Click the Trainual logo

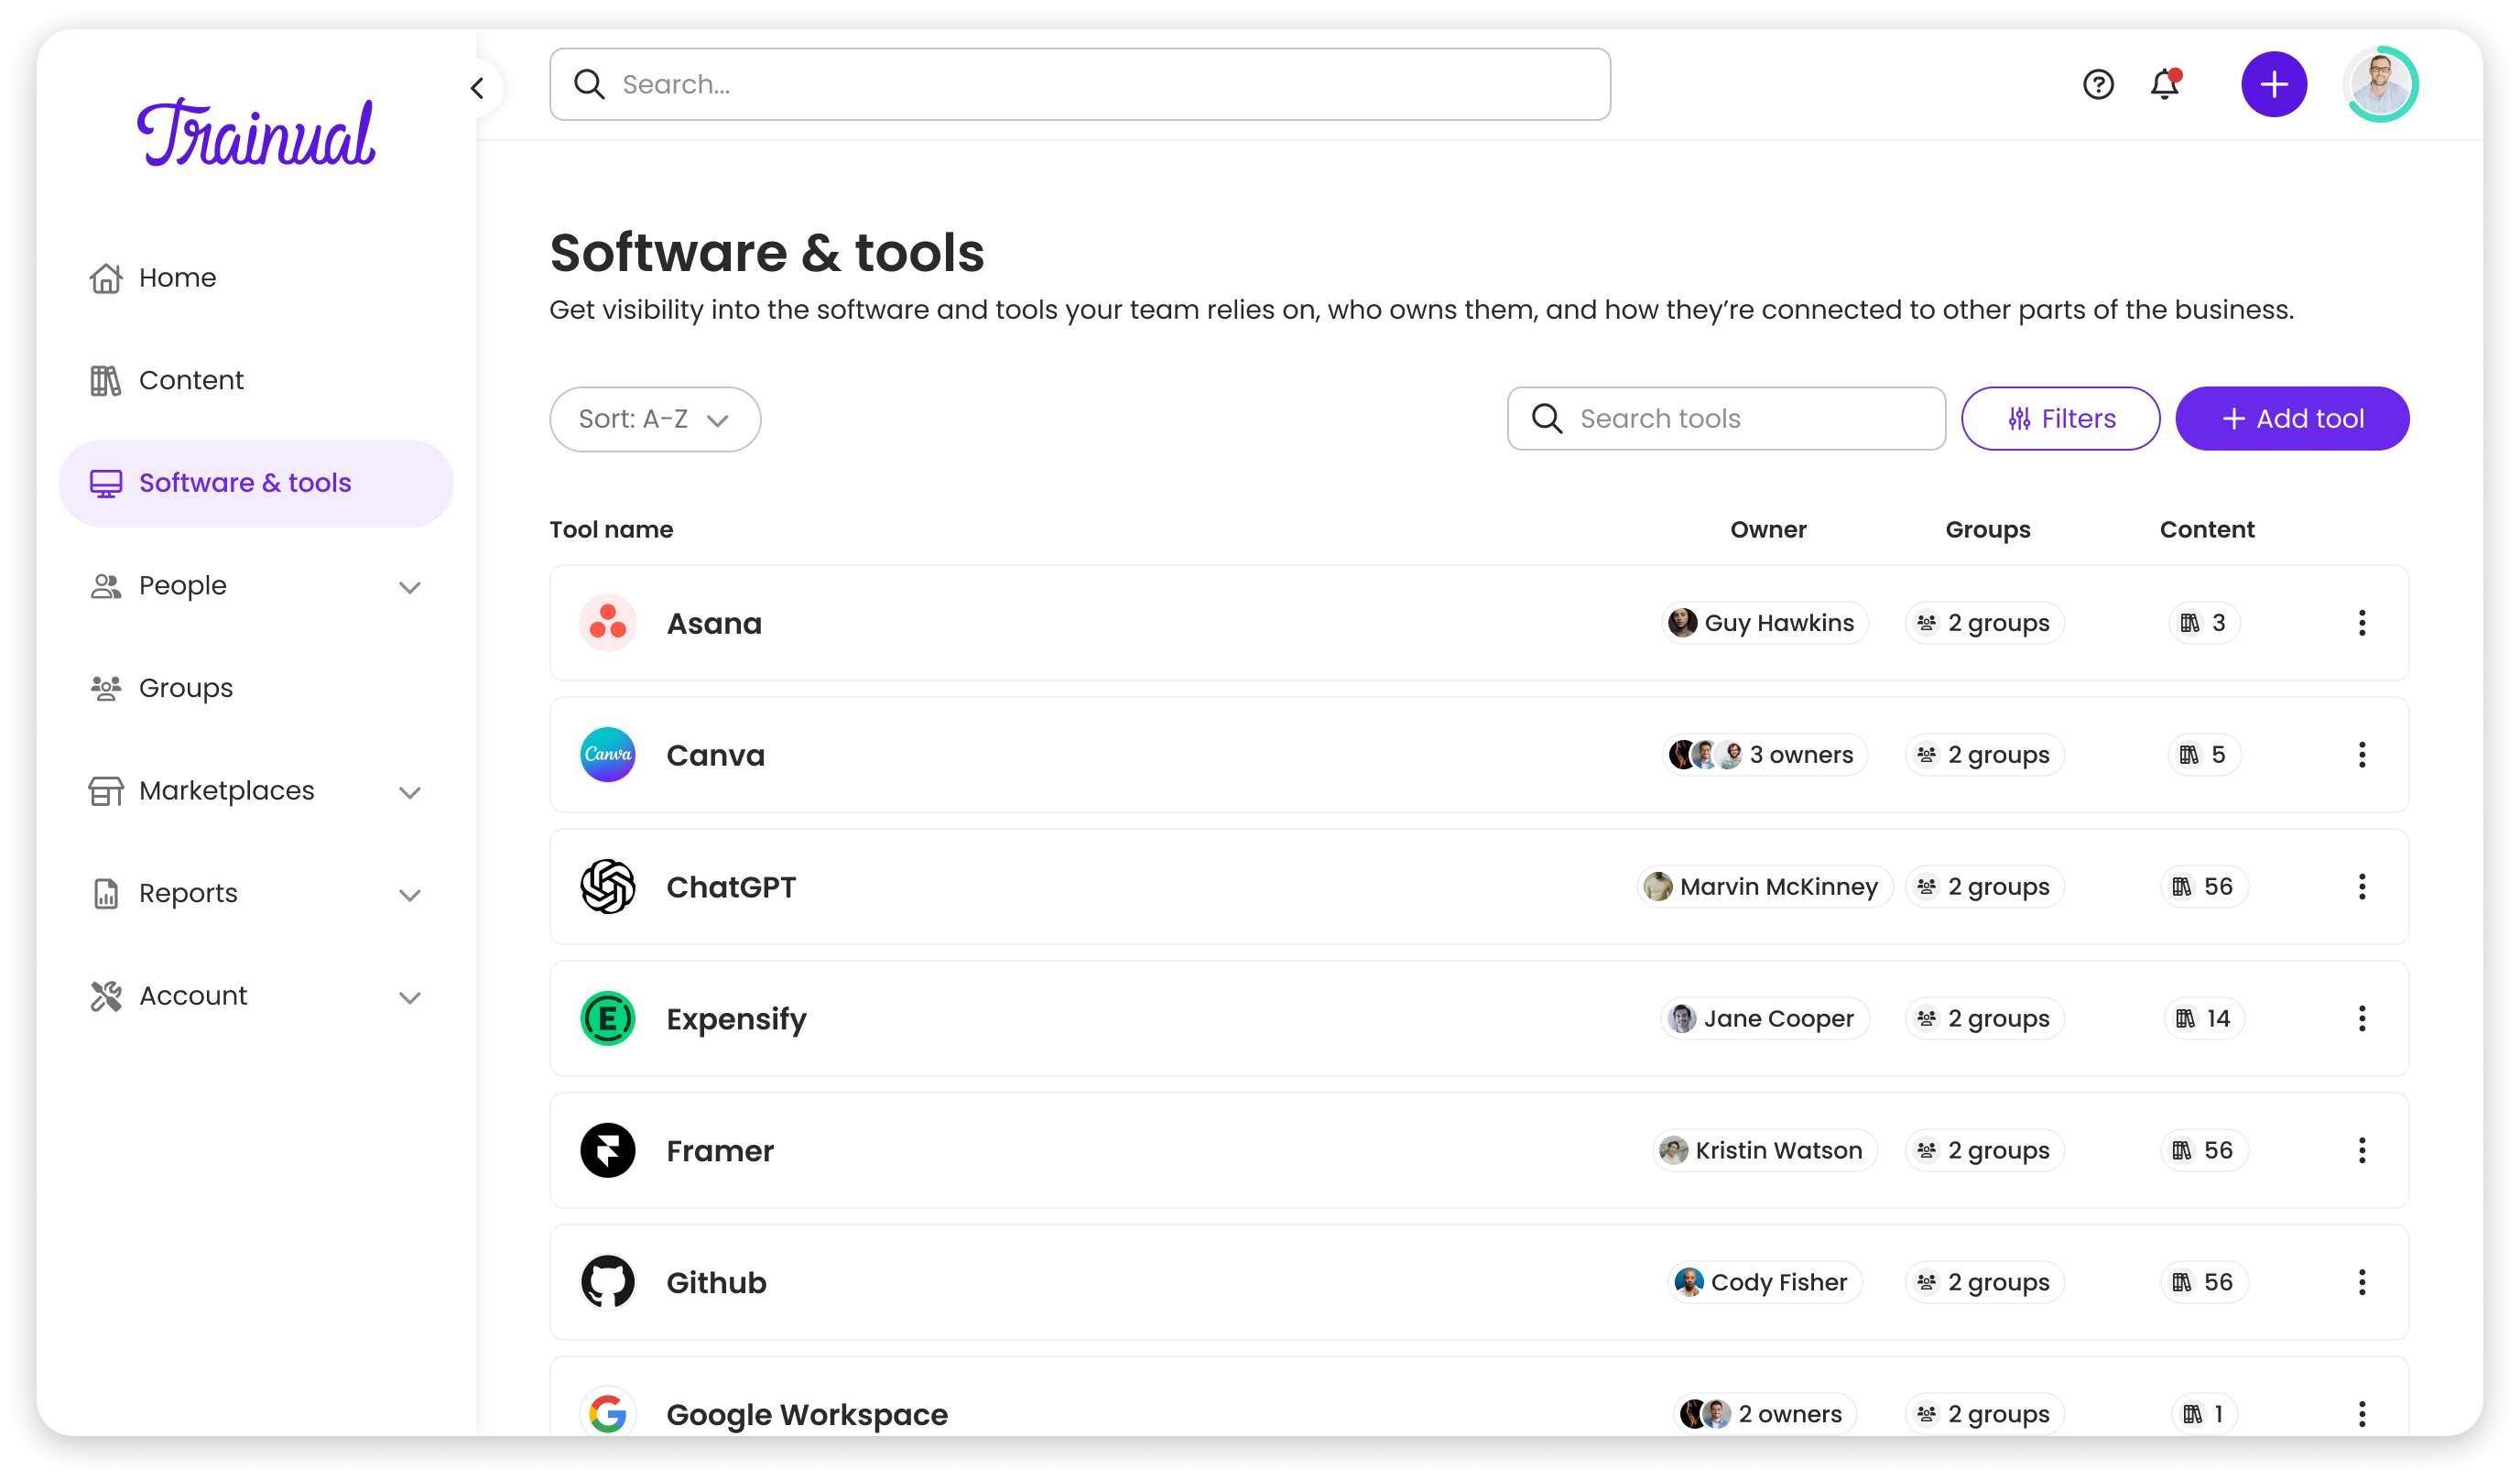256,133
